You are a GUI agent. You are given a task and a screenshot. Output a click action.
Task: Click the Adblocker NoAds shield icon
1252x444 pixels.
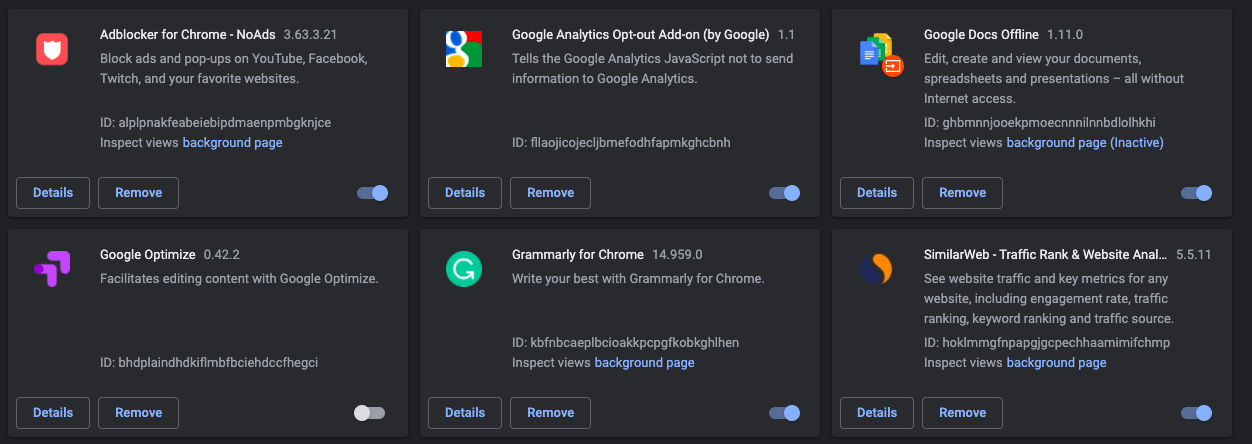(52, 48)
